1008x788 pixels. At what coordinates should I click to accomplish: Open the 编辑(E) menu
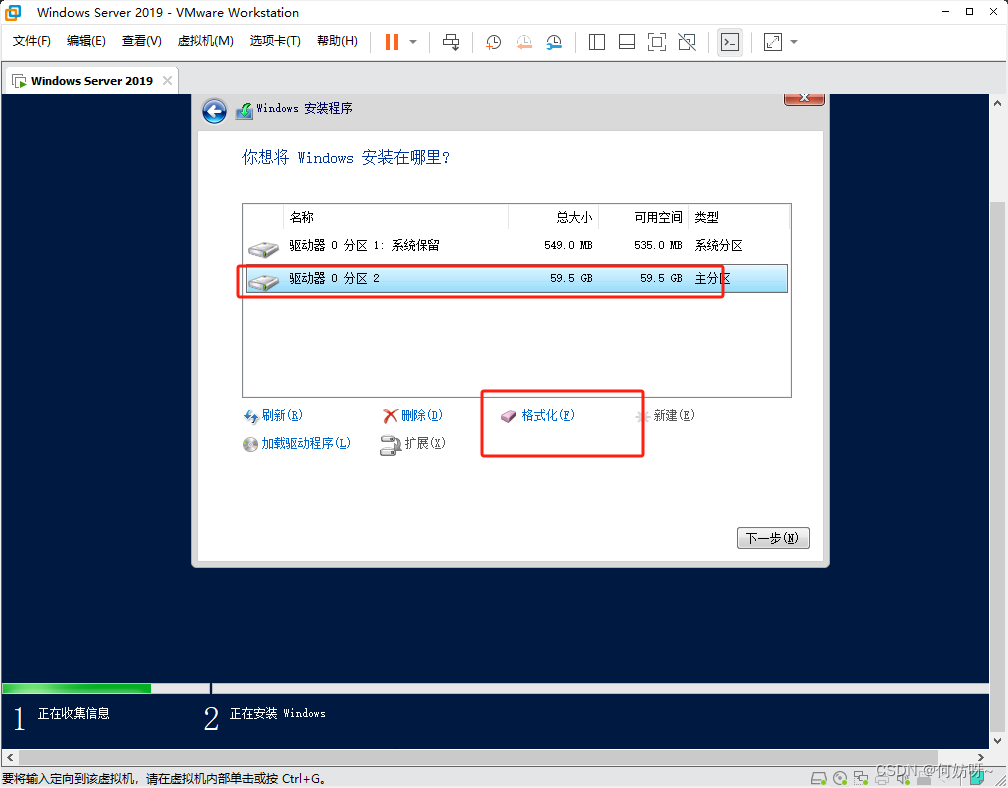click(x=86, y=41)
